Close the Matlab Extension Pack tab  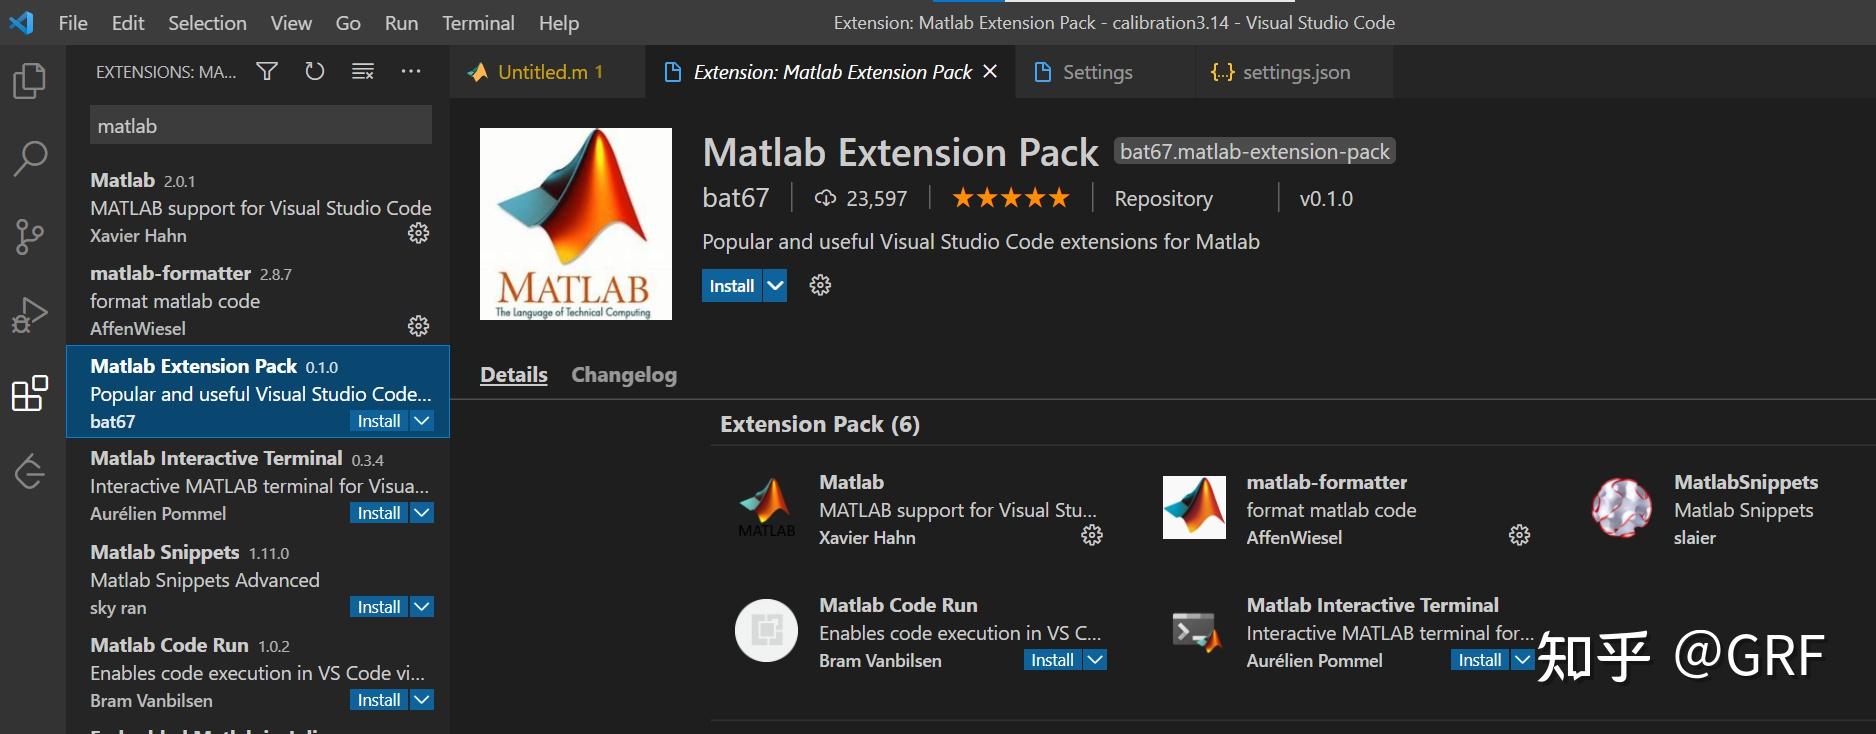pos(990,71)
